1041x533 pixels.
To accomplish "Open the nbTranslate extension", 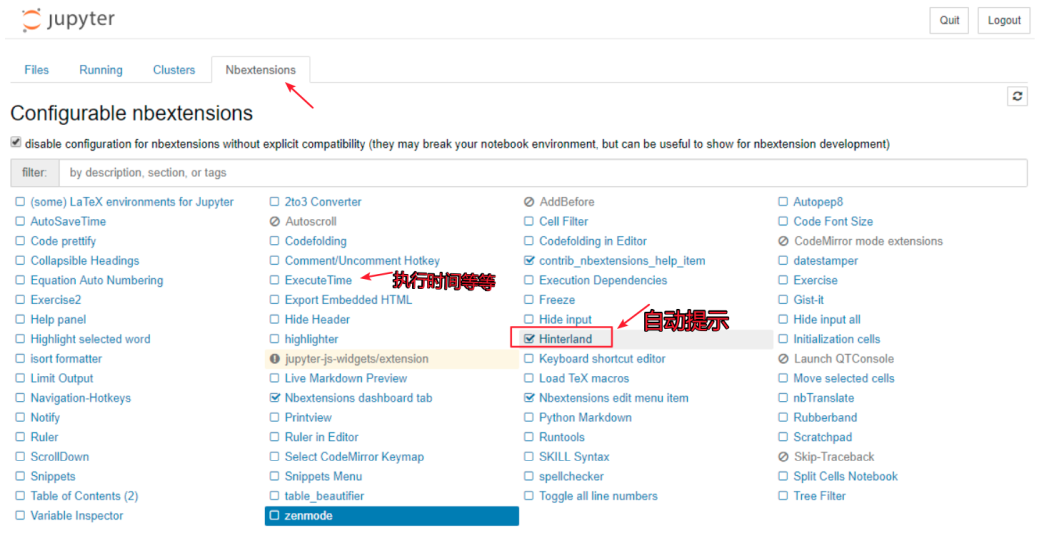I will point(823,398).
